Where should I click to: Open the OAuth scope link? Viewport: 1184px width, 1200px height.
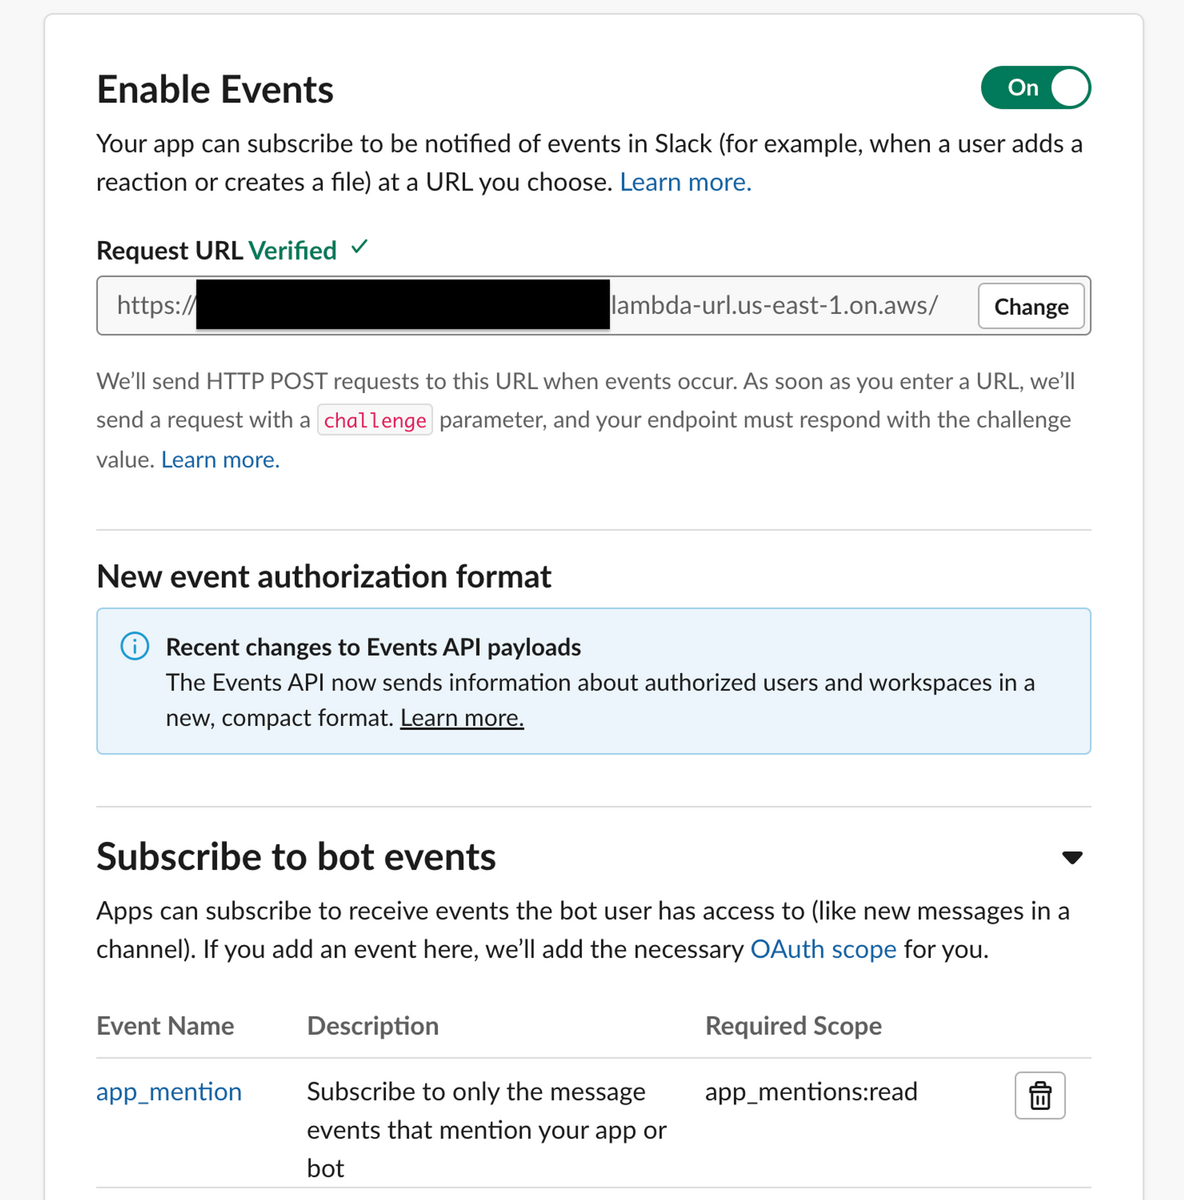point(823,949)
